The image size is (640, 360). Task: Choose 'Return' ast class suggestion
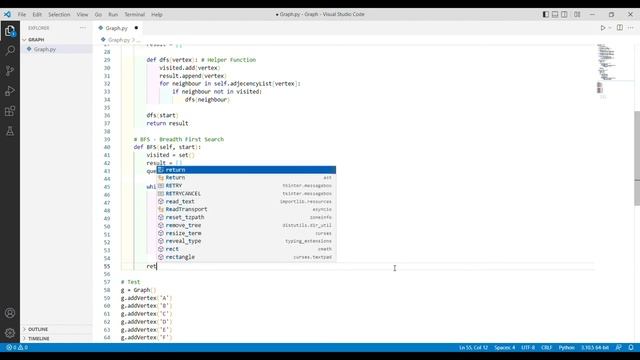[x=246, y=178]
